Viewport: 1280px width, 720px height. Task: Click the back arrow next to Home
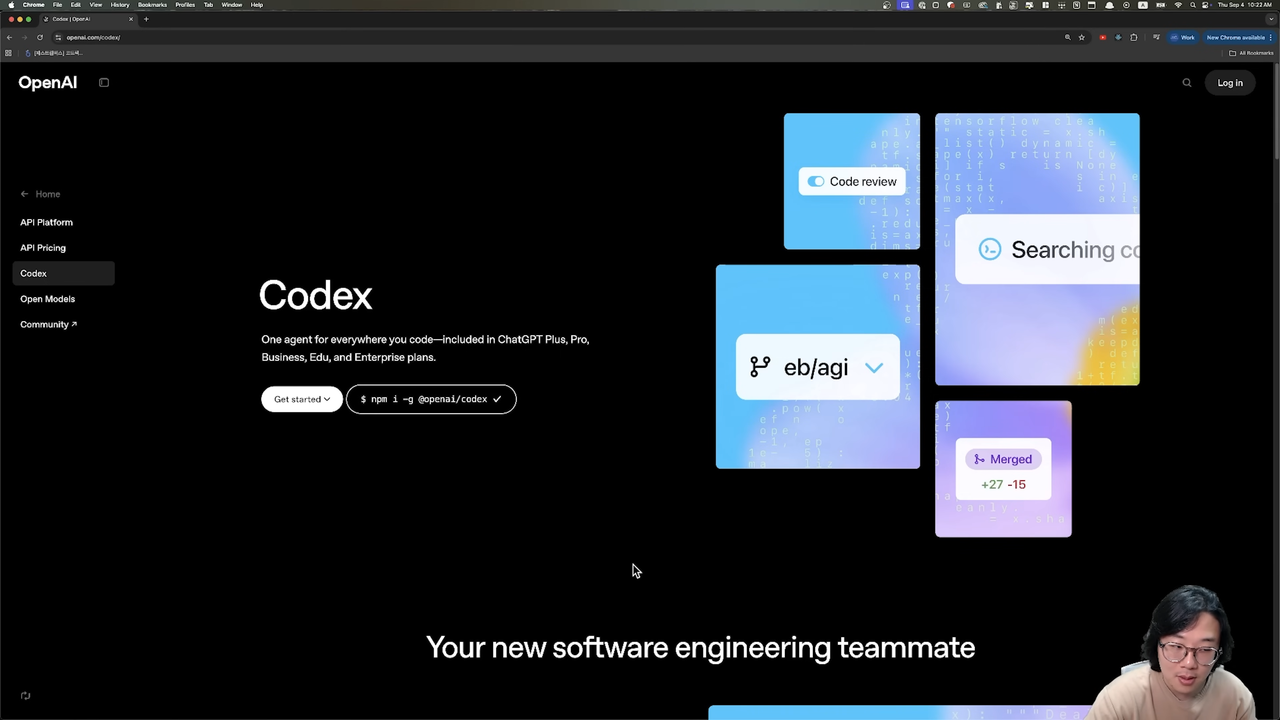pos(25,194)
